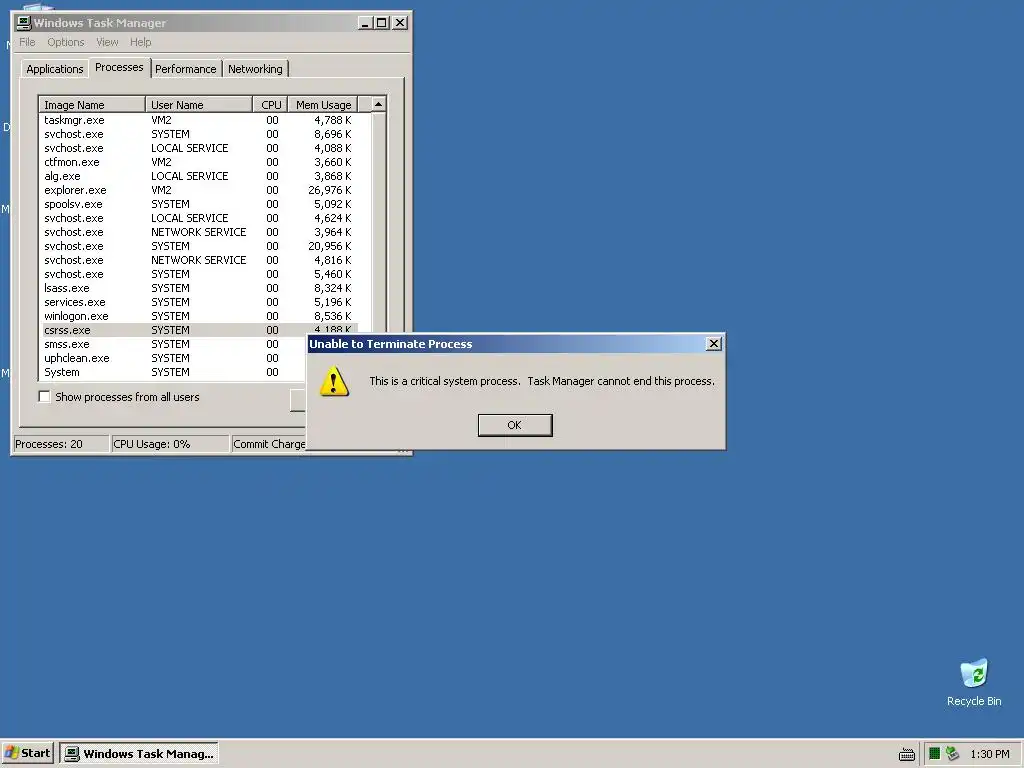The image size is (1024, 768).
Task: Select the System process row
Action: coord(174,372)
